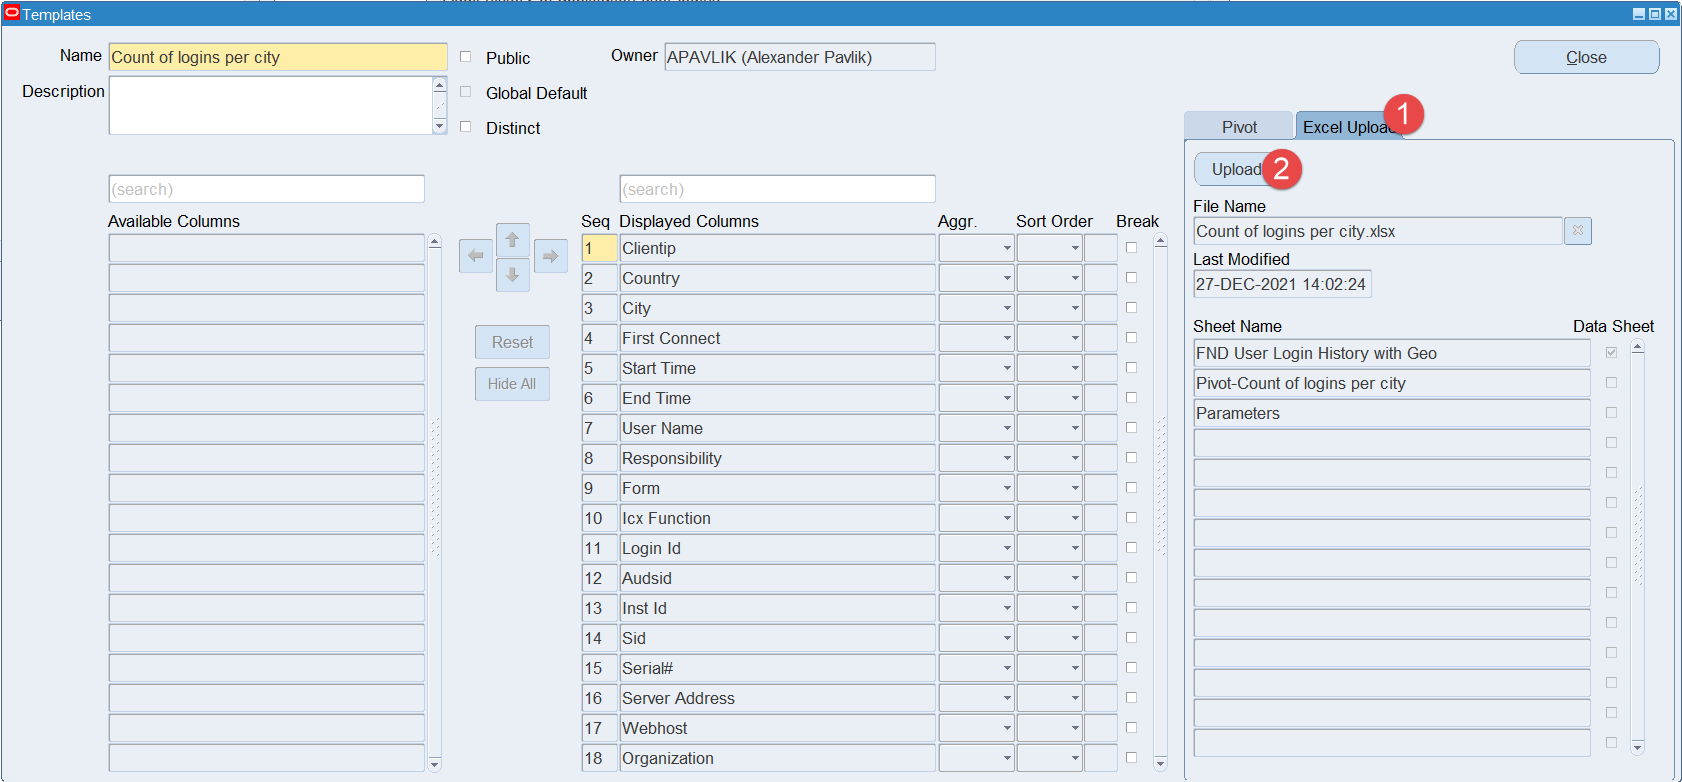This screenshot has width=1682, height=782.
Task: Click the Name field 'Count of logins per city'
Action: click(x=278, y=57)
